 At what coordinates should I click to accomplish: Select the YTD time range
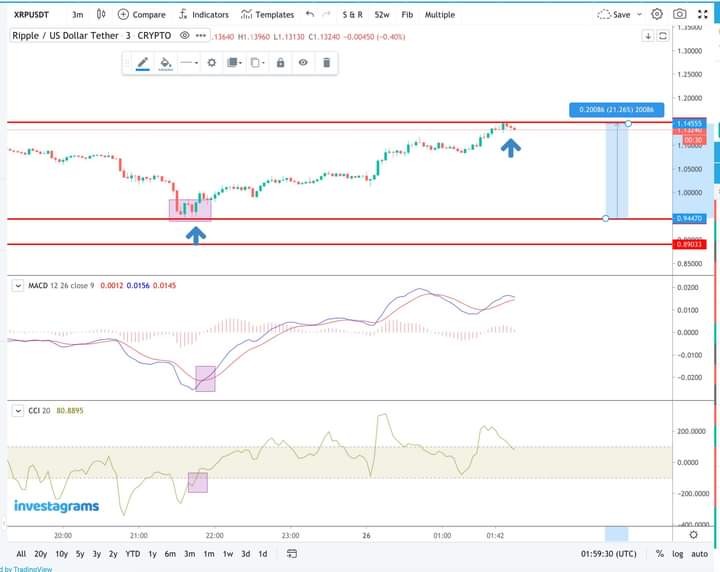point(133,554)
